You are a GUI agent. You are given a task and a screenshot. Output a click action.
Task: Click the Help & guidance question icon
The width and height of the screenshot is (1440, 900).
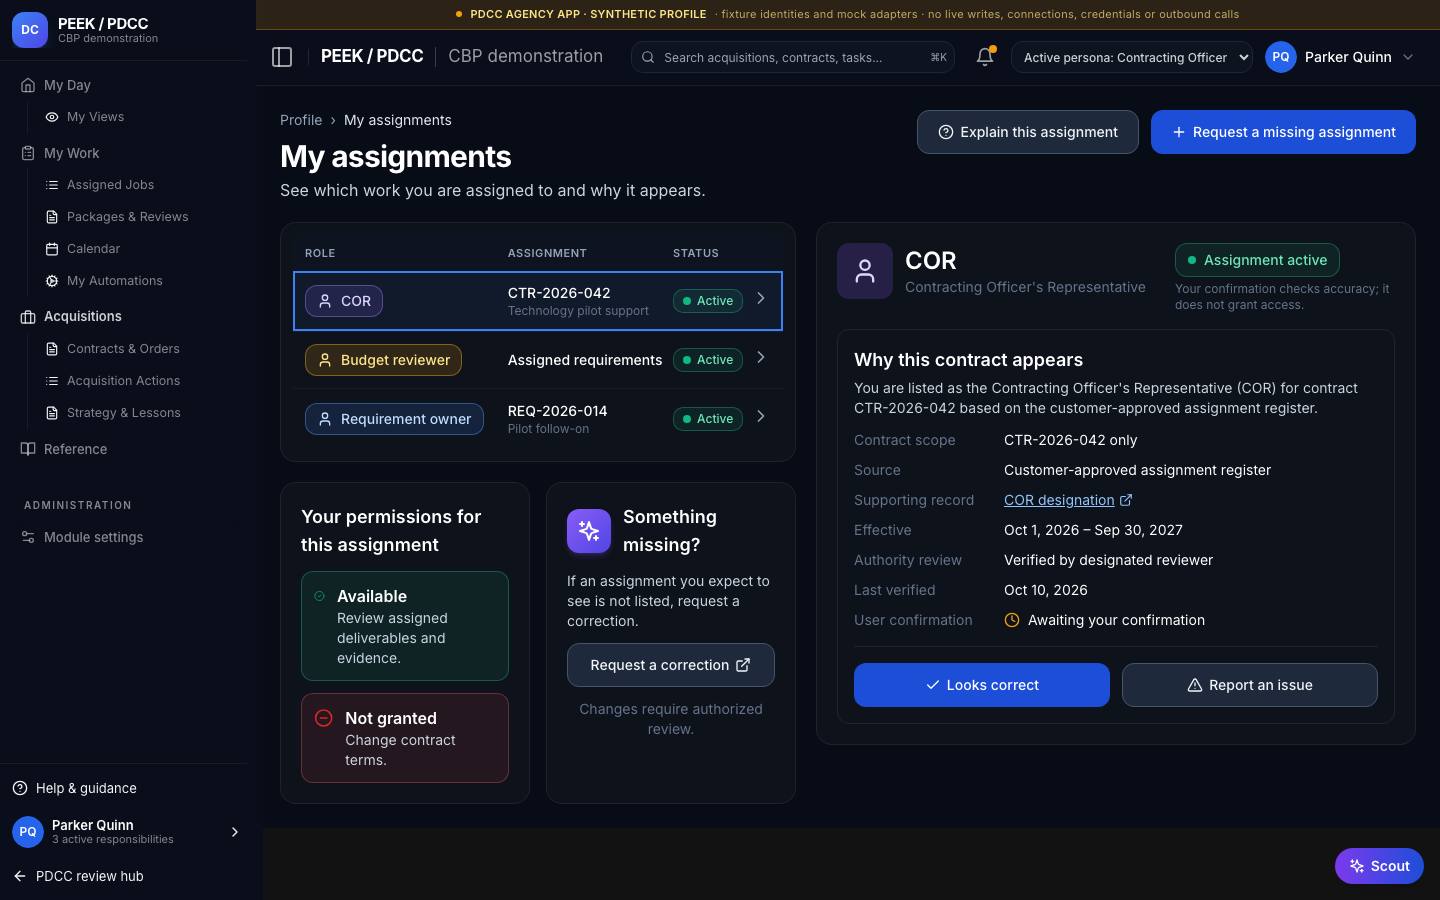coord(20,788)
